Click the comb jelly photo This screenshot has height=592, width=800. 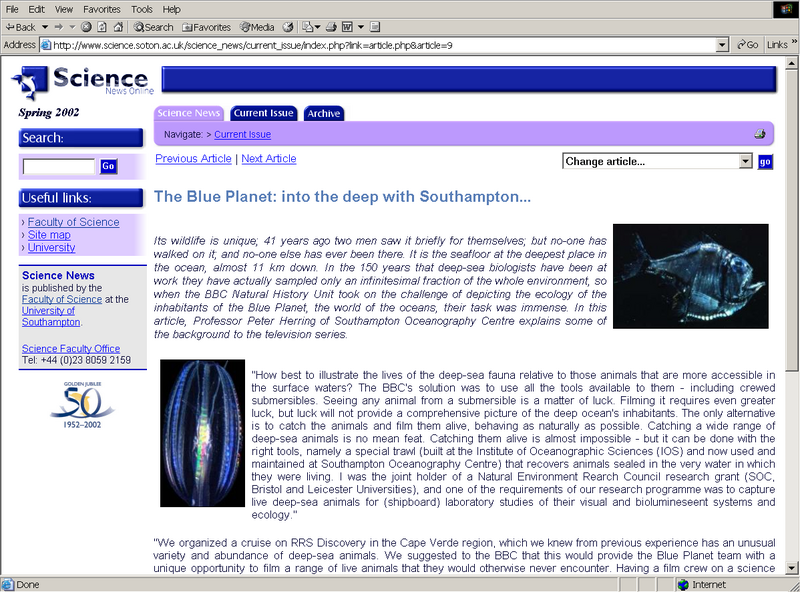[203, 433]
